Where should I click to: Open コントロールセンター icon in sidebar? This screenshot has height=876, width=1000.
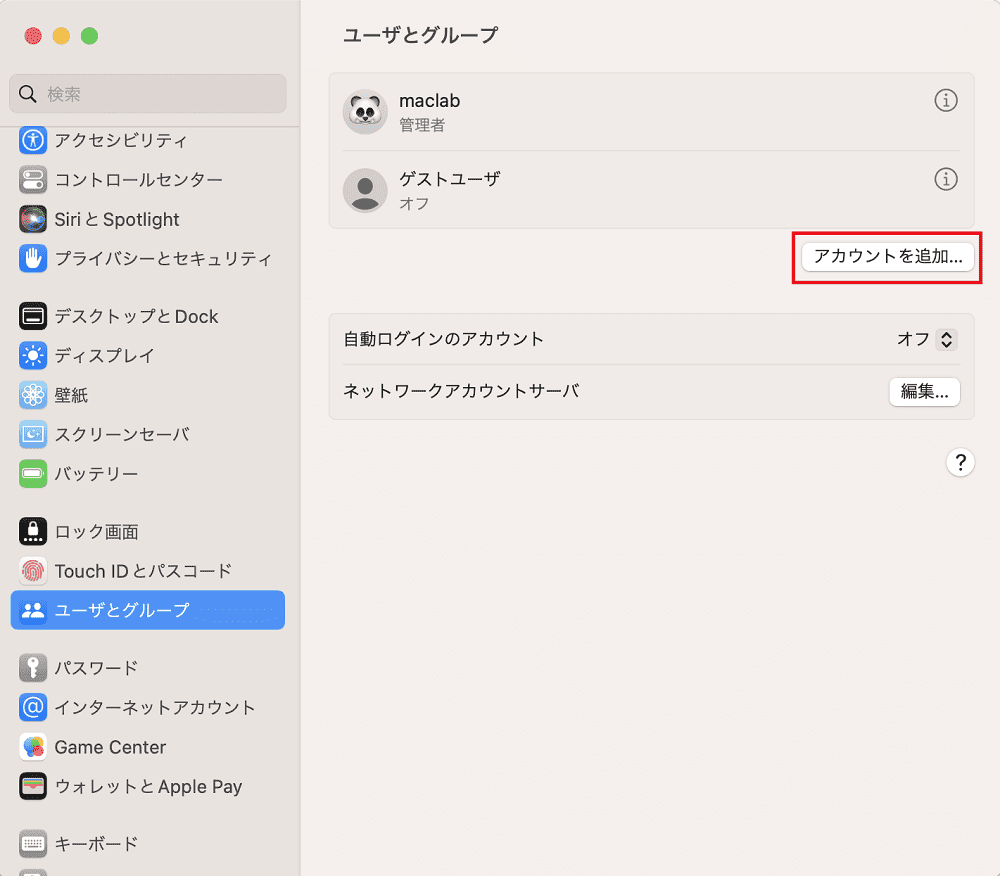coord(33,180)
